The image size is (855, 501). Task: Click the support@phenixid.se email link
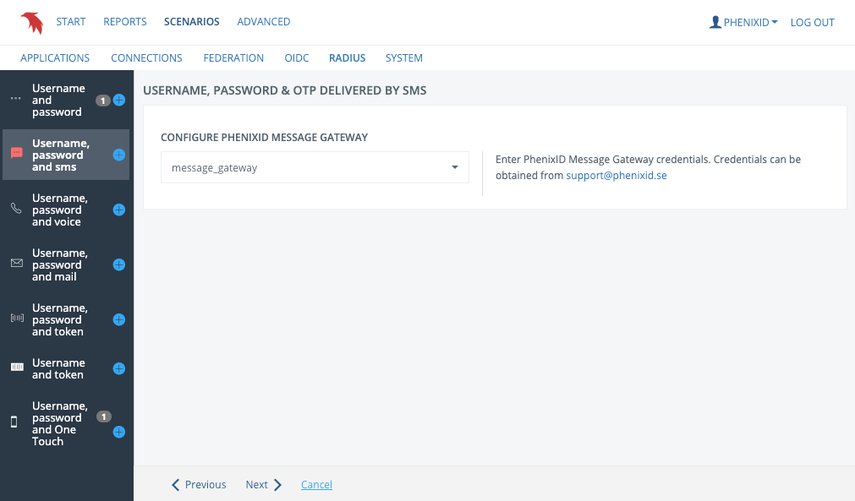tap(616, 176)
